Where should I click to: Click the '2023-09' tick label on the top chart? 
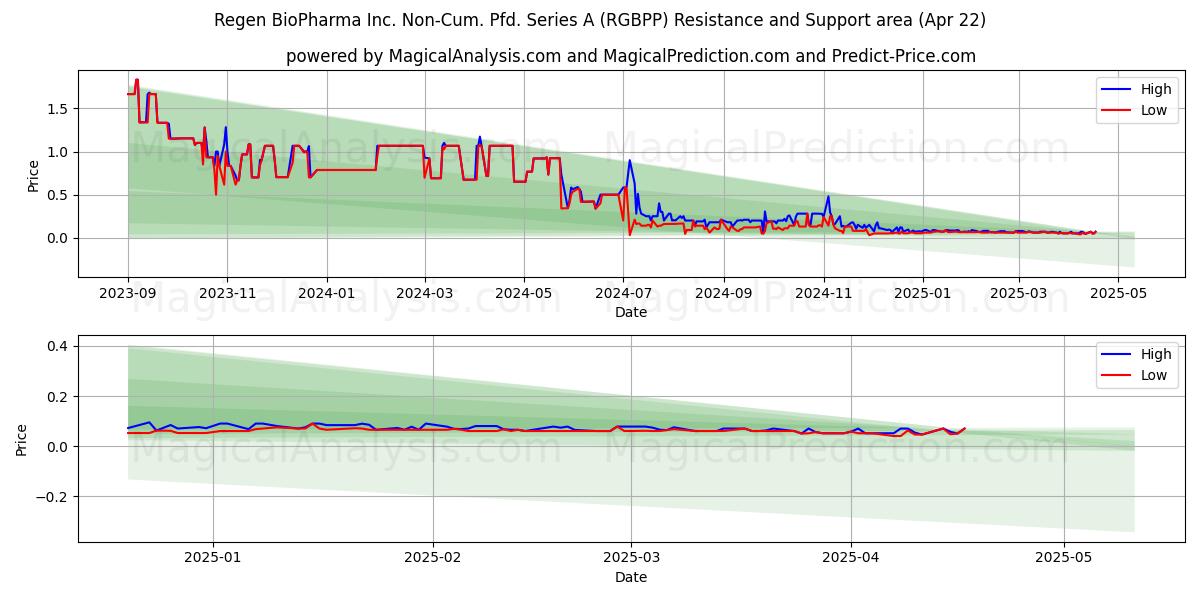(x=128, y=293)
